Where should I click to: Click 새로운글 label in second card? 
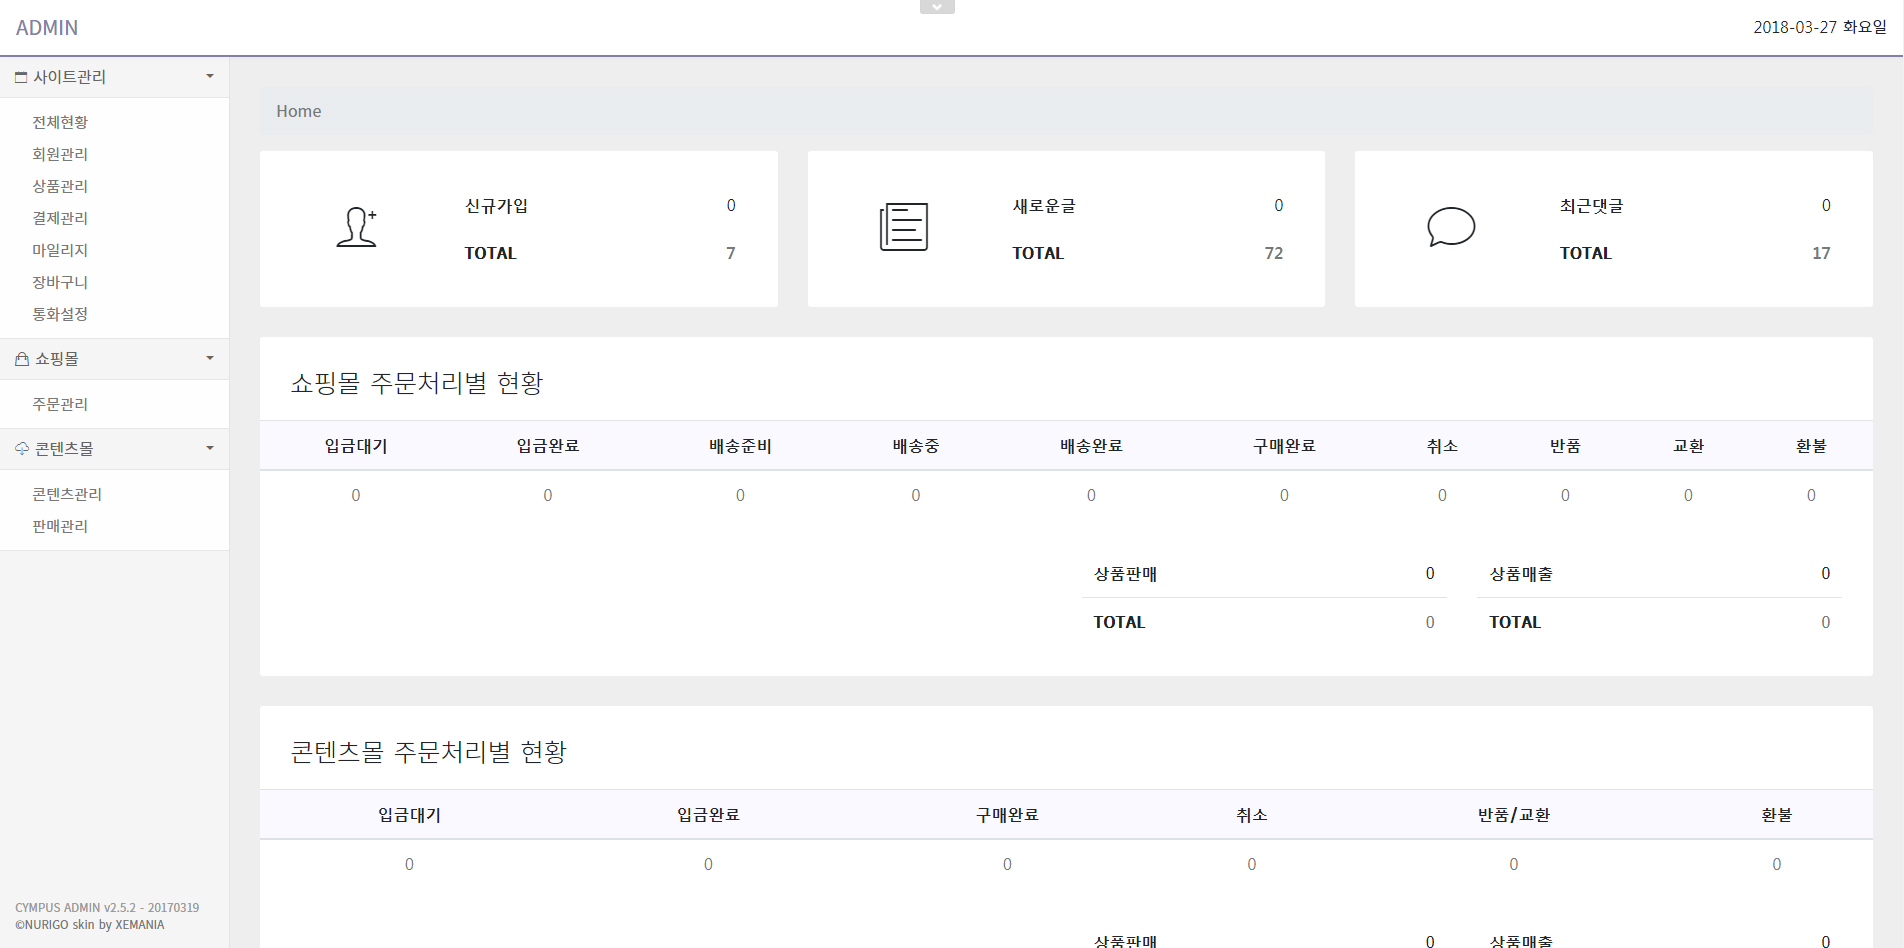point(1044,206)
